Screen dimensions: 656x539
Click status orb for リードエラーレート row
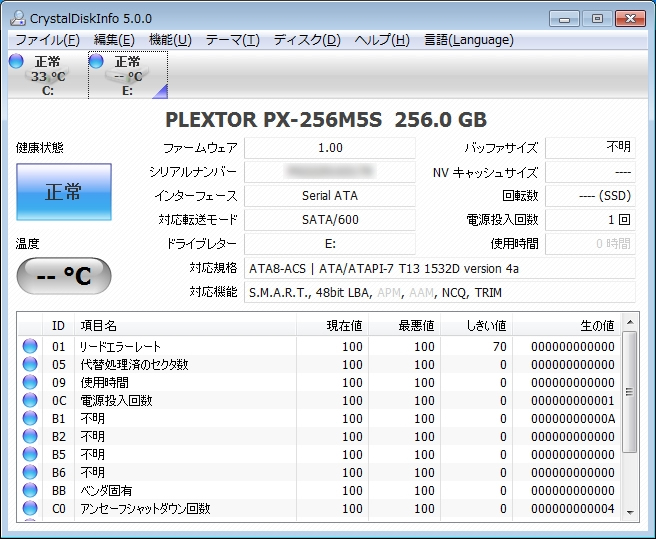tap(30, 347)
